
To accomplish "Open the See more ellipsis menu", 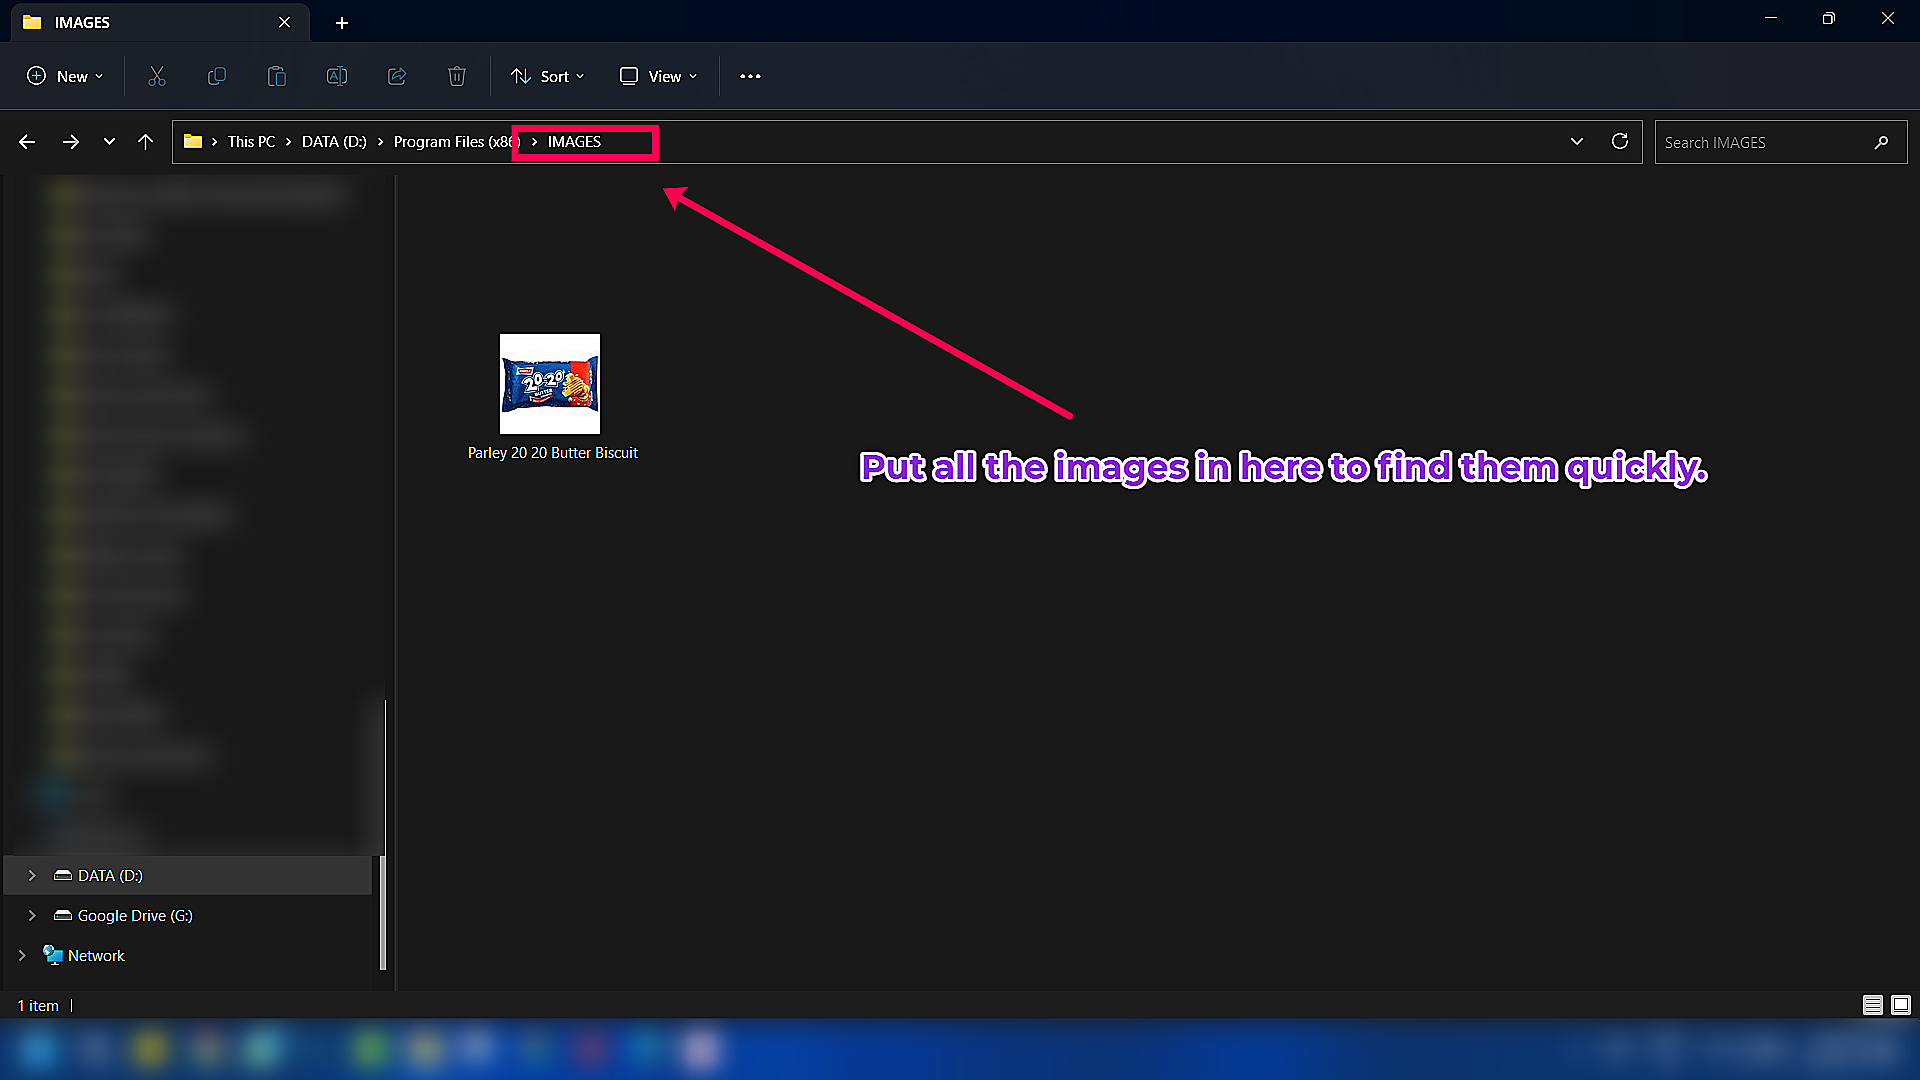I will click(750, 76).
